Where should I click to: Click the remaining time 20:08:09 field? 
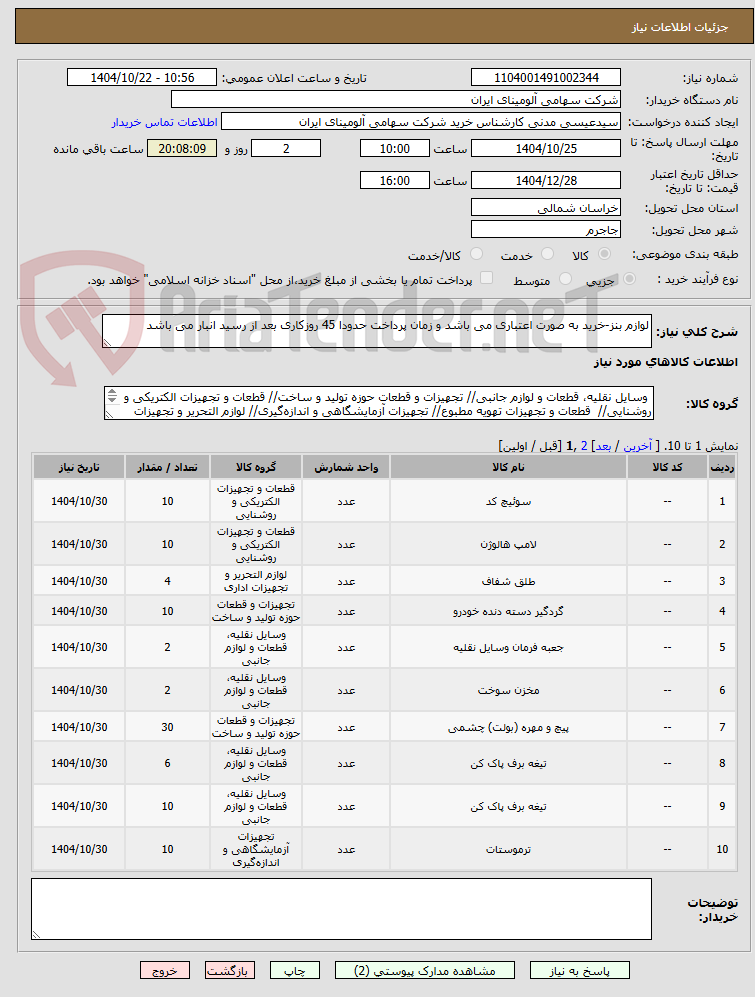point(182,149)
